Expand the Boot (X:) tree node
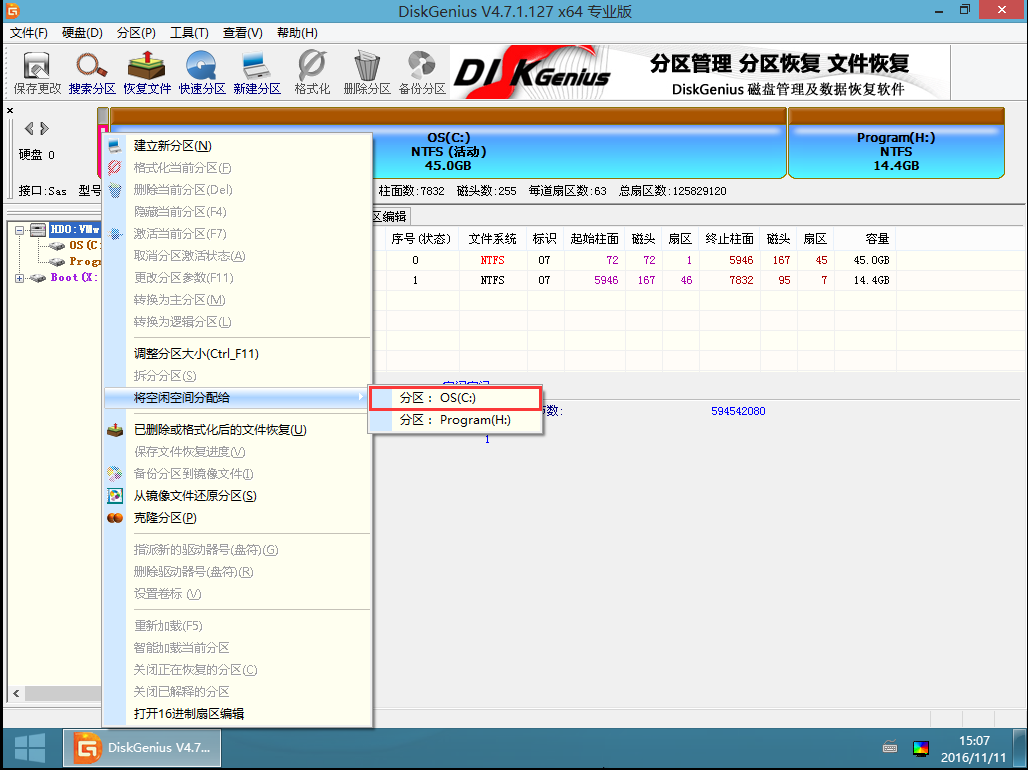This screenshot has width=1028, height=770. (x=19, y=278)
